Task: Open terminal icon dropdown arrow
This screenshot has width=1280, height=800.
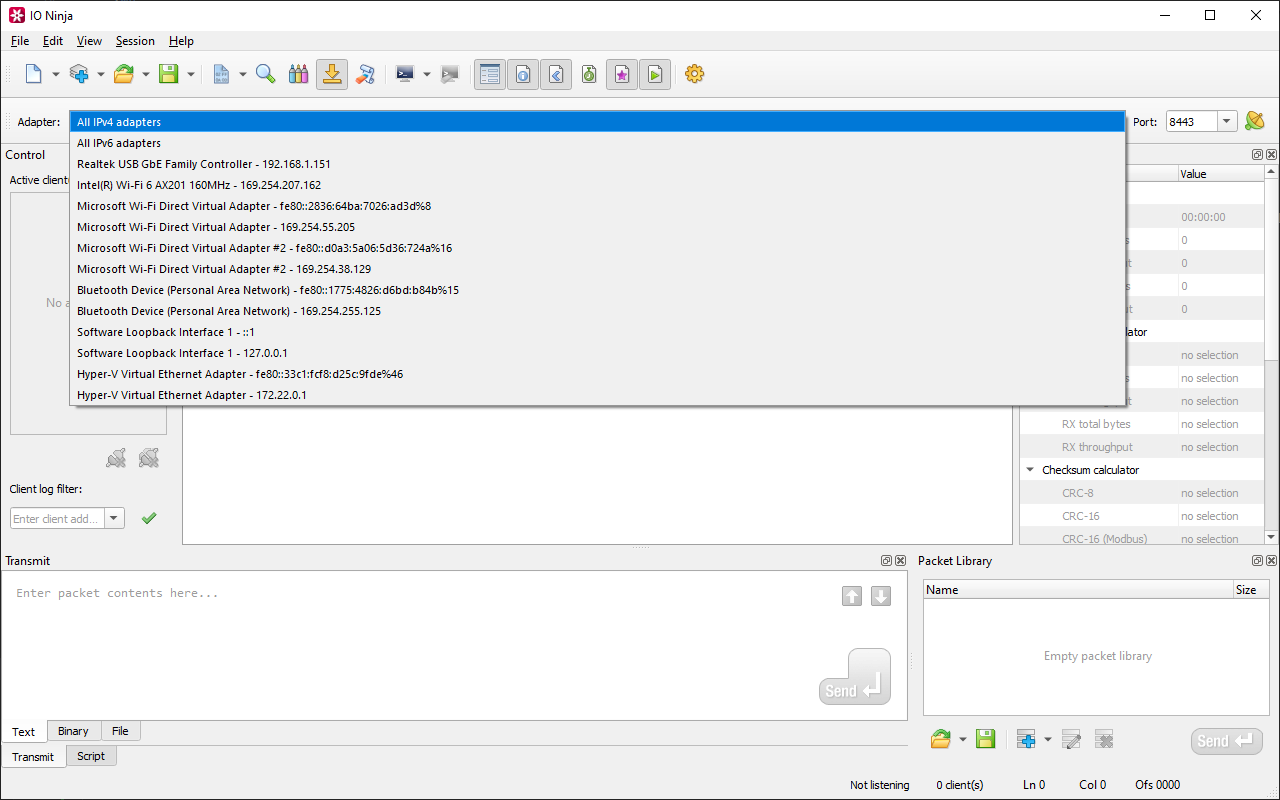Action: click(427, 74)
